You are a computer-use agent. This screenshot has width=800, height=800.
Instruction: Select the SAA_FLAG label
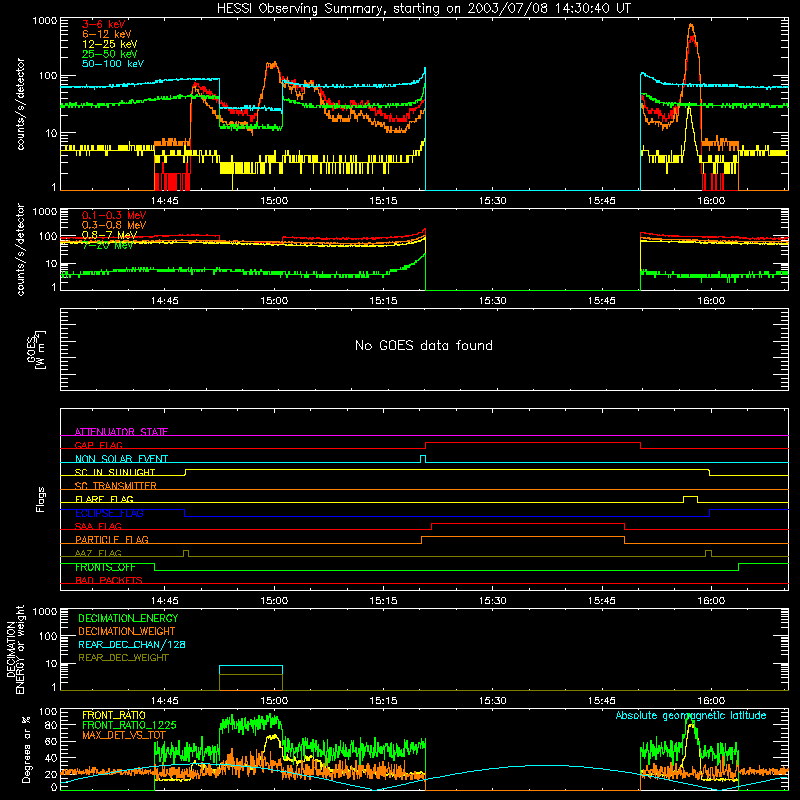pyautogui.click(x=98, y=526)
